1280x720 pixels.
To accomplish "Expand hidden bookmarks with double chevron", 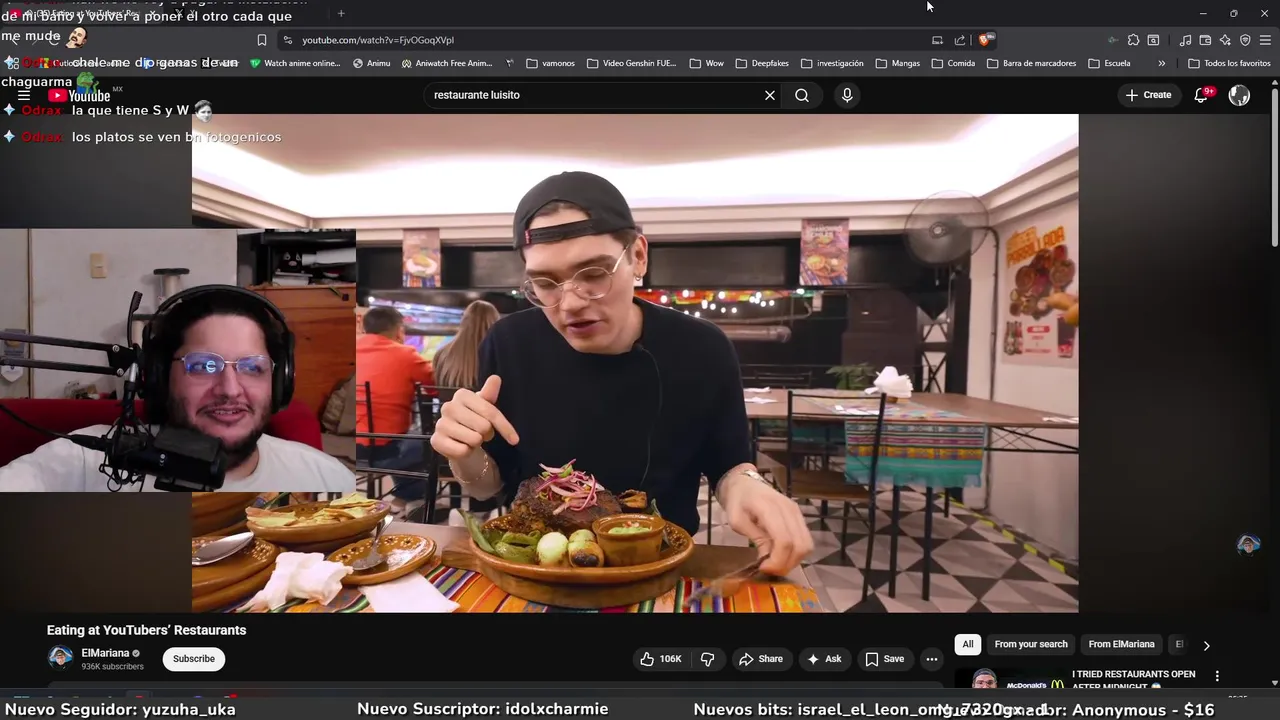I will coord(1161,63).
